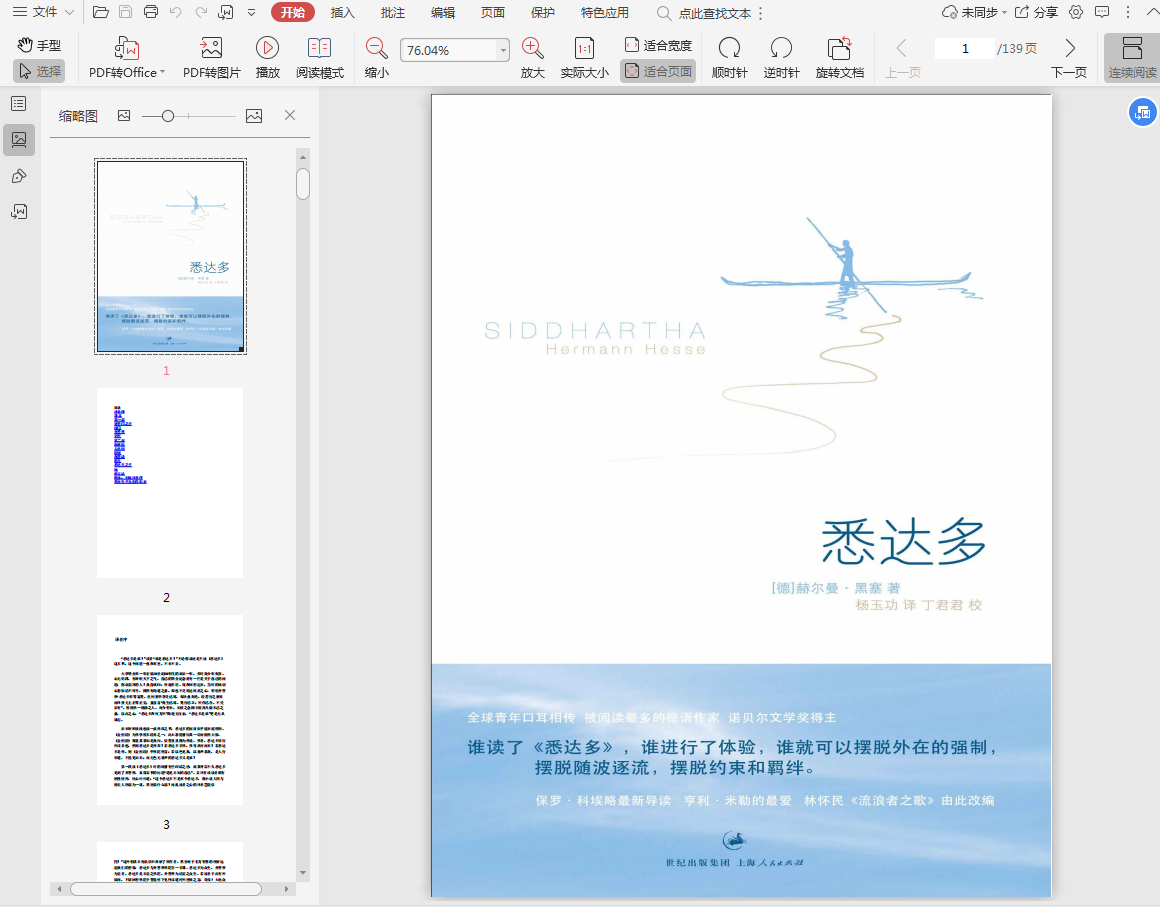Rotate page 顺时针 clockwise
The width and height of the screenshot is (1160, 907).
(x=729, y=58)
